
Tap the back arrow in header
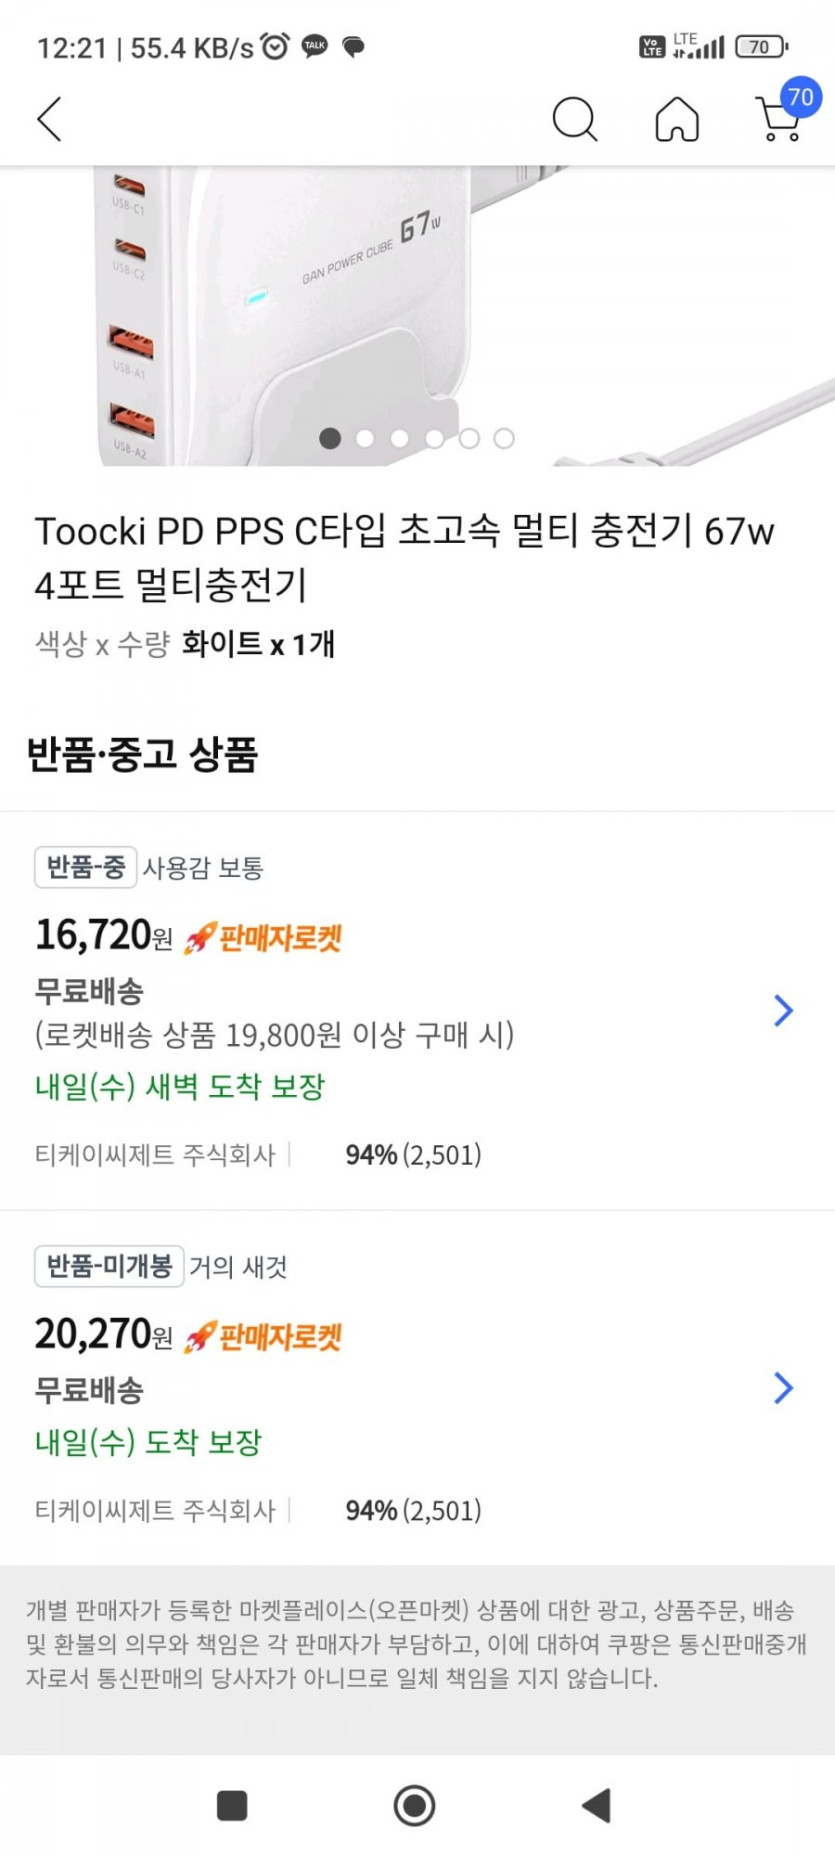(x=50, y=119)
